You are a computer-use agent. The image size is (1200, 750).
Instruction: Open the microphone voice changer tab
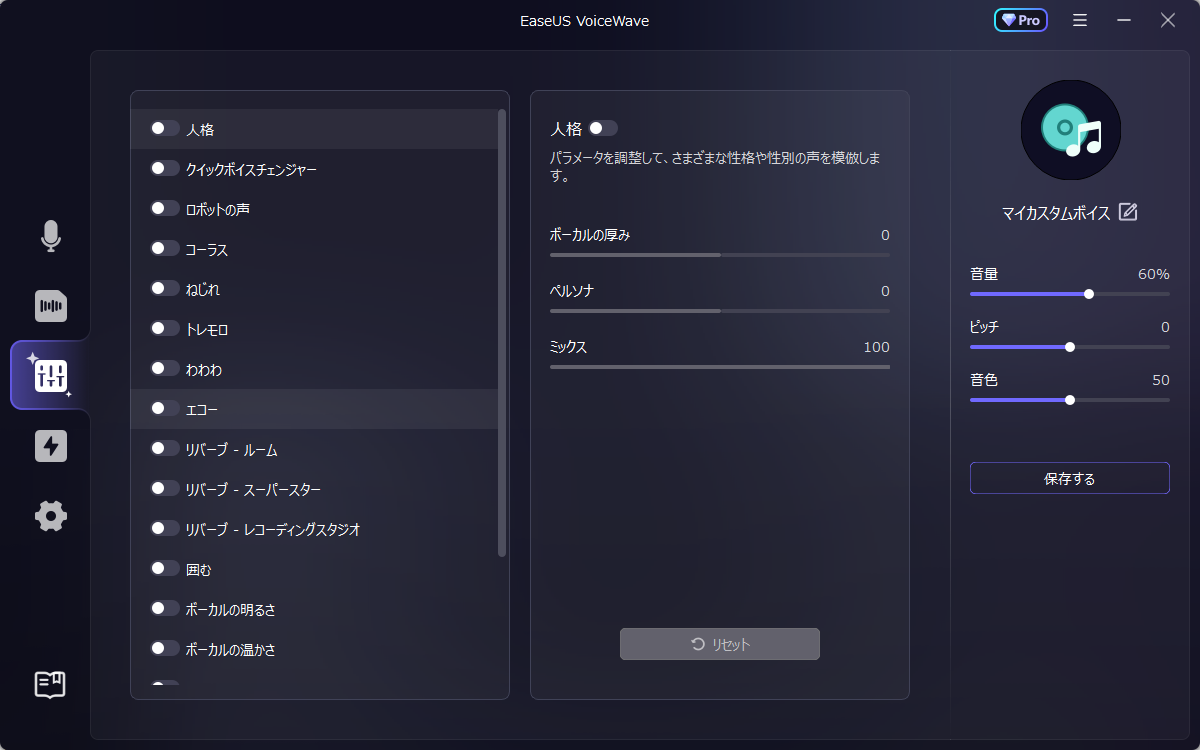[x=51, y=236]
